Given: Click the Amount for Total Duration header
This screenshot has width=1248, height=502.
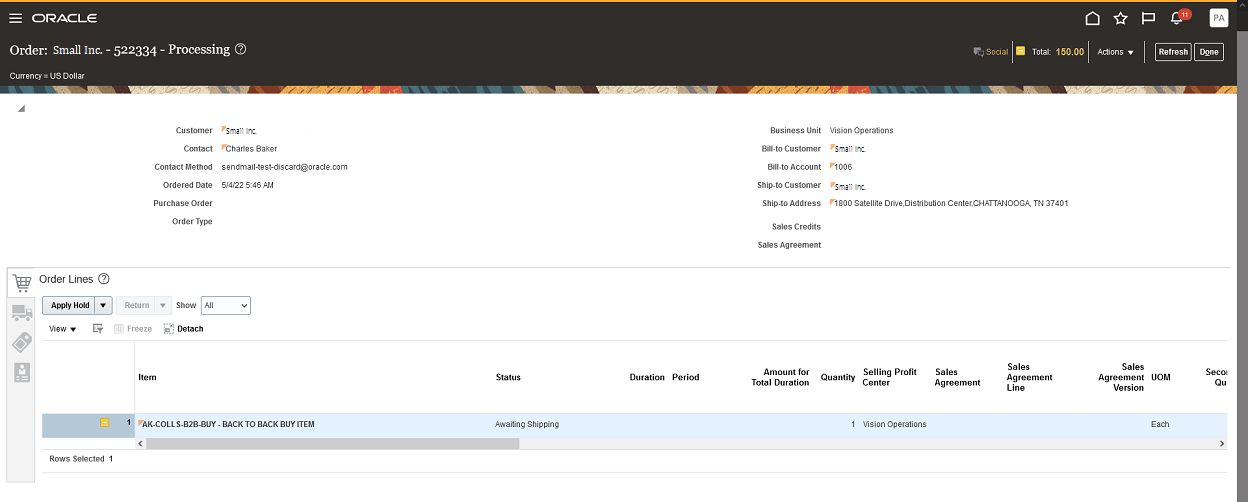Looking at the screenshot, I should click(780, 377).
